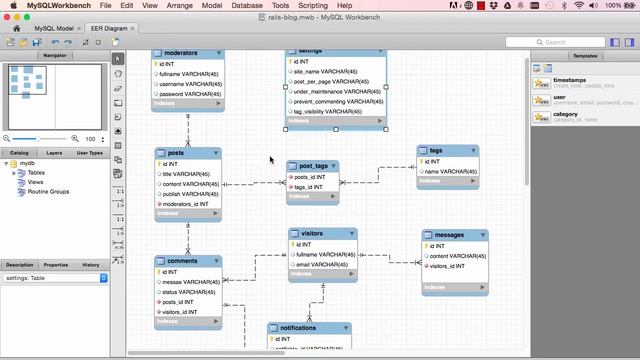
Task: Select the place image tool
Action: coord(118,131)
